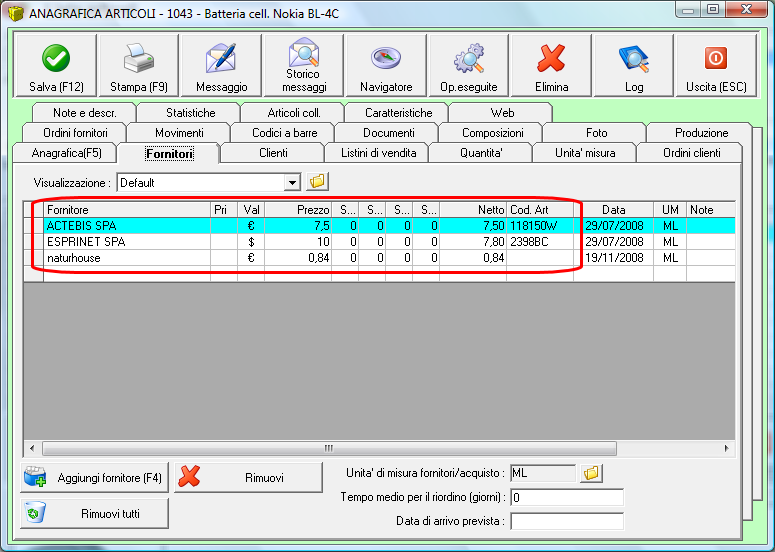Click code cell 118150W
Image resolution: width=775 pixels, height=552 pixels.
point(540,226)
